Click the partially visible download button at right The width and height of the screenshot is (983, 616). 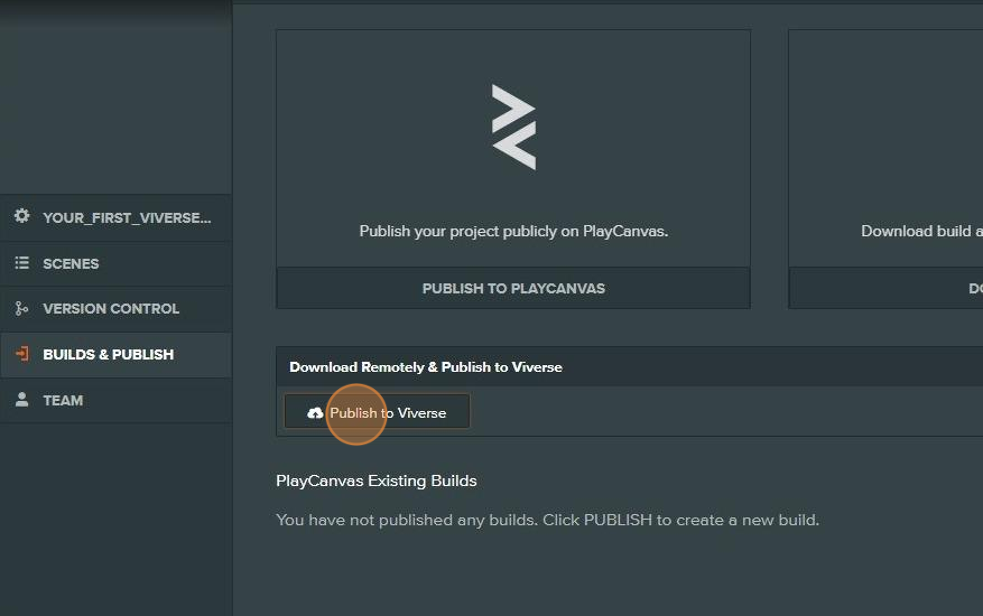tap(886, 288)
